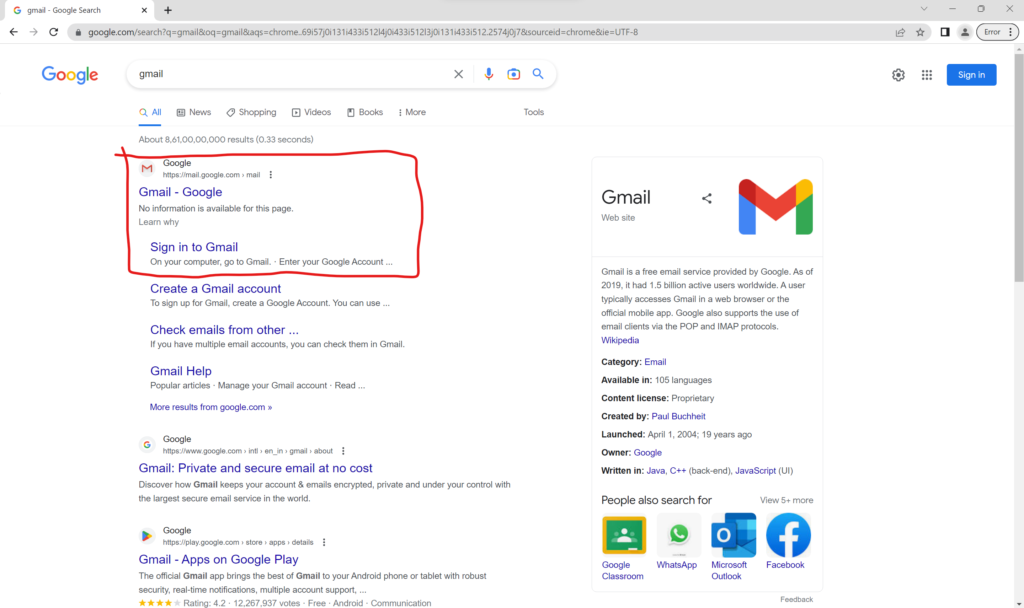
Task: Click View 5+ more
Action: coord(786,500)
